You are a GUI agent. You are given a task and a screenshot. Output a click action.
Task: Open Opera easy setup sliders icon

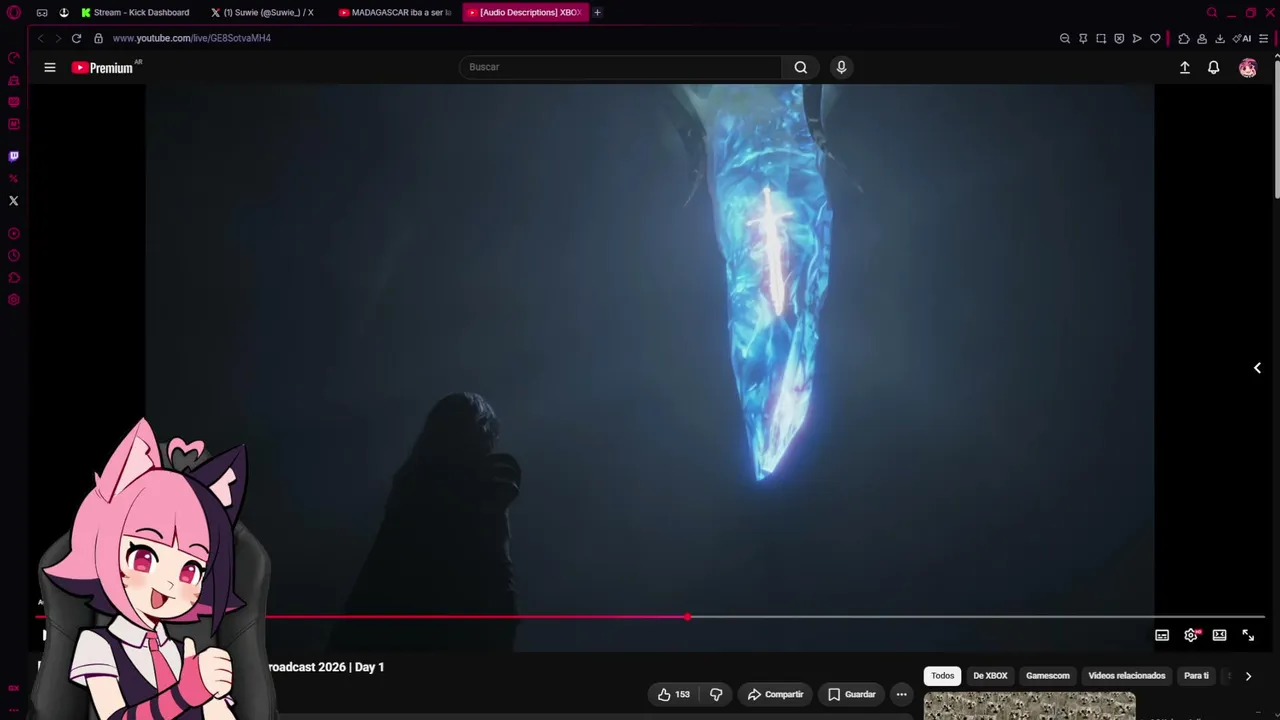click(x=1263, y=38)
